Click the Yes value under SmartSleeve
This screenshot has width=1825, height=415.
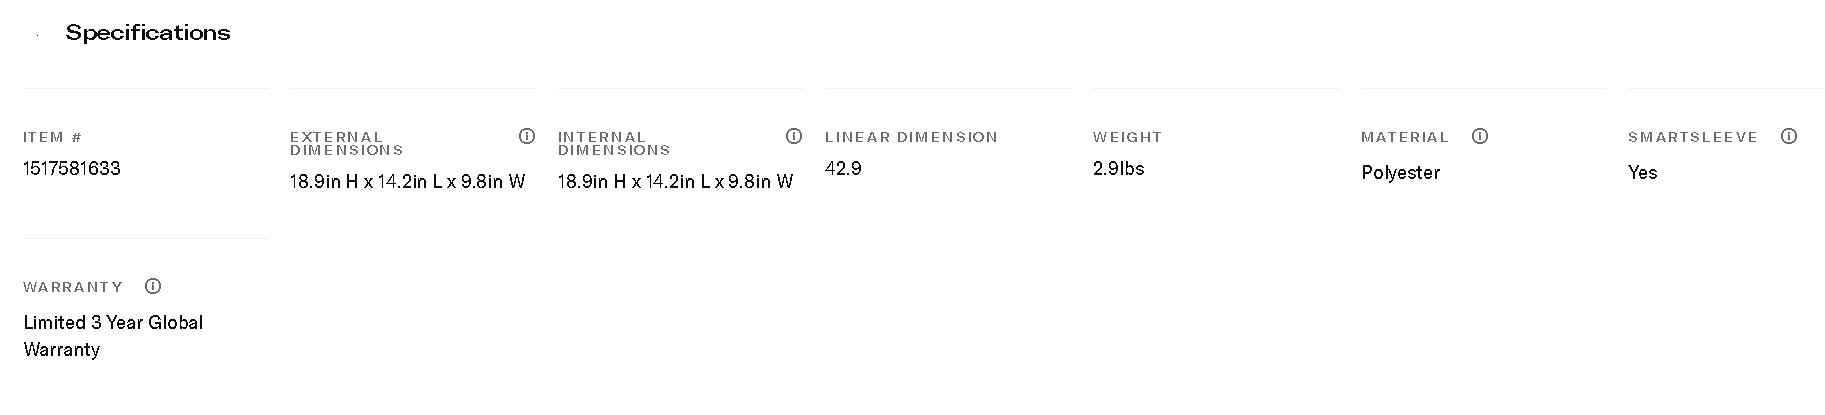pos(1642,173)
